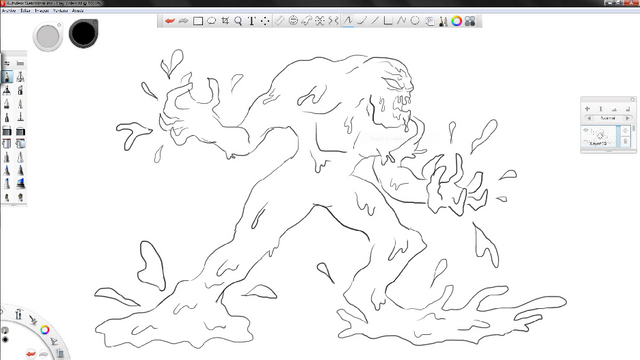Close the layer editor panel
The width and height of the screenshot is (640, 360).
click(632, 99)
